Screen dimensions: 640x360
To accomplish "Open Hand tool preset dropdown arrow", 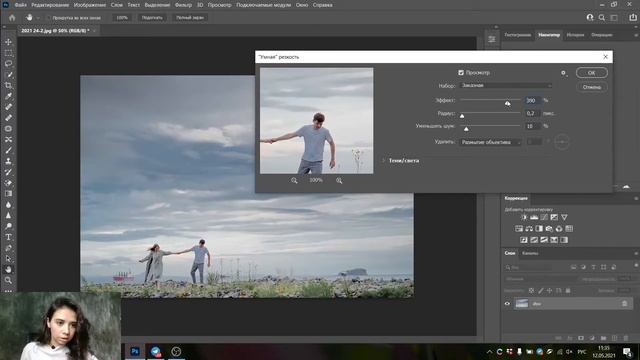I will [x=38, y=18].
